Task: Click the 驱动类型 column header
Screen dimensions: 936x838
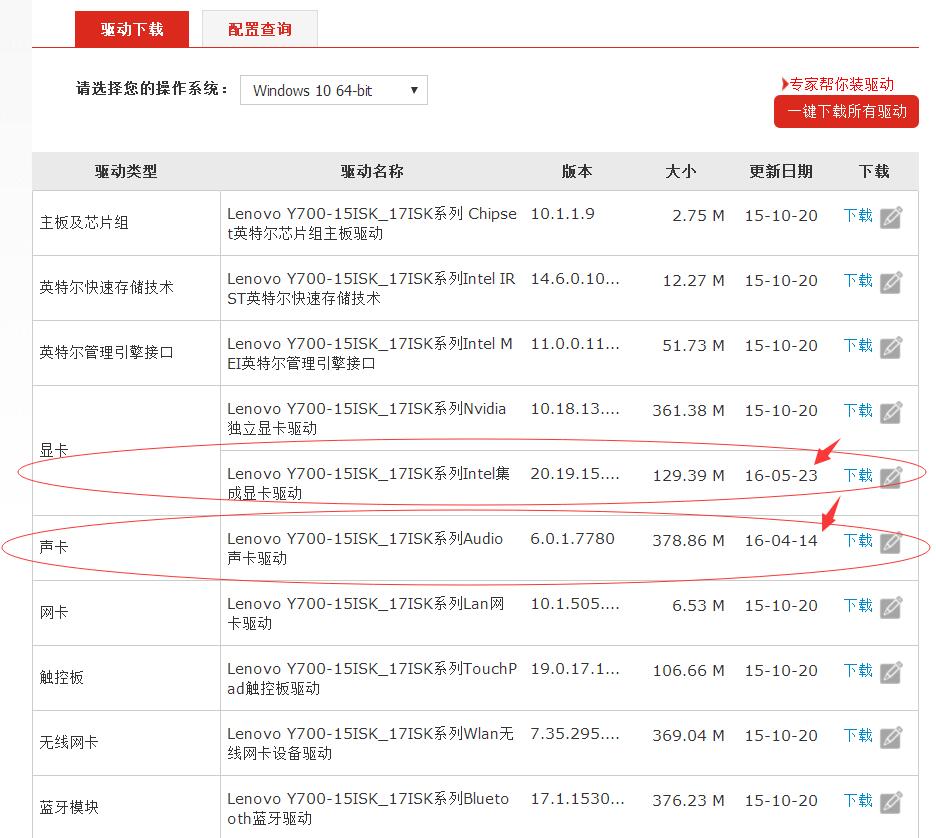Action: tap(126, 172)
